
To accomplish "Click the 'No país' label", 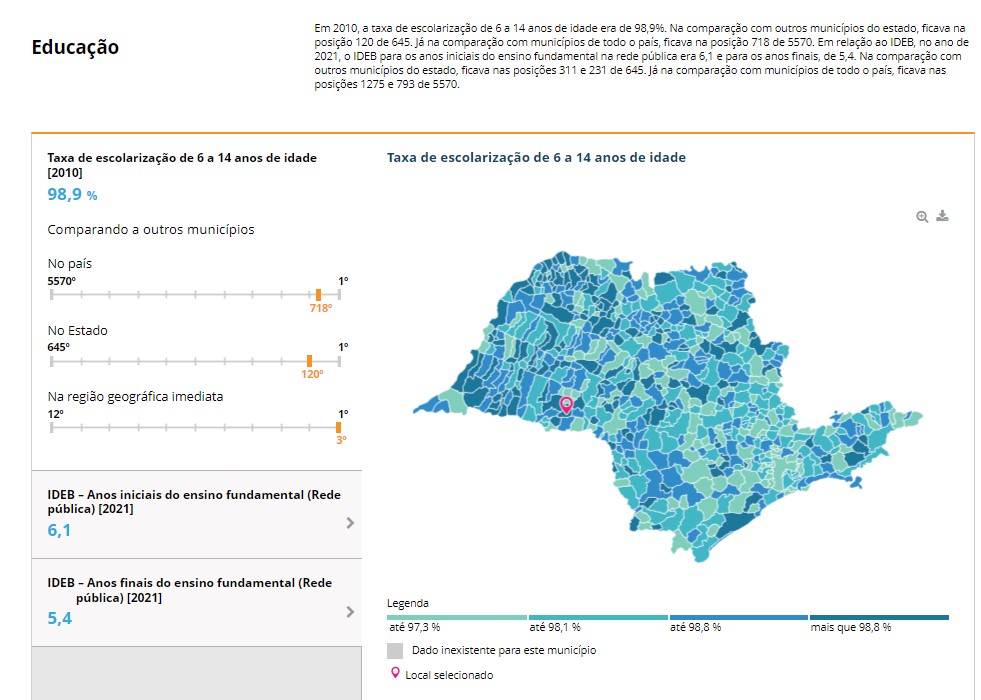I will point(69,263).
